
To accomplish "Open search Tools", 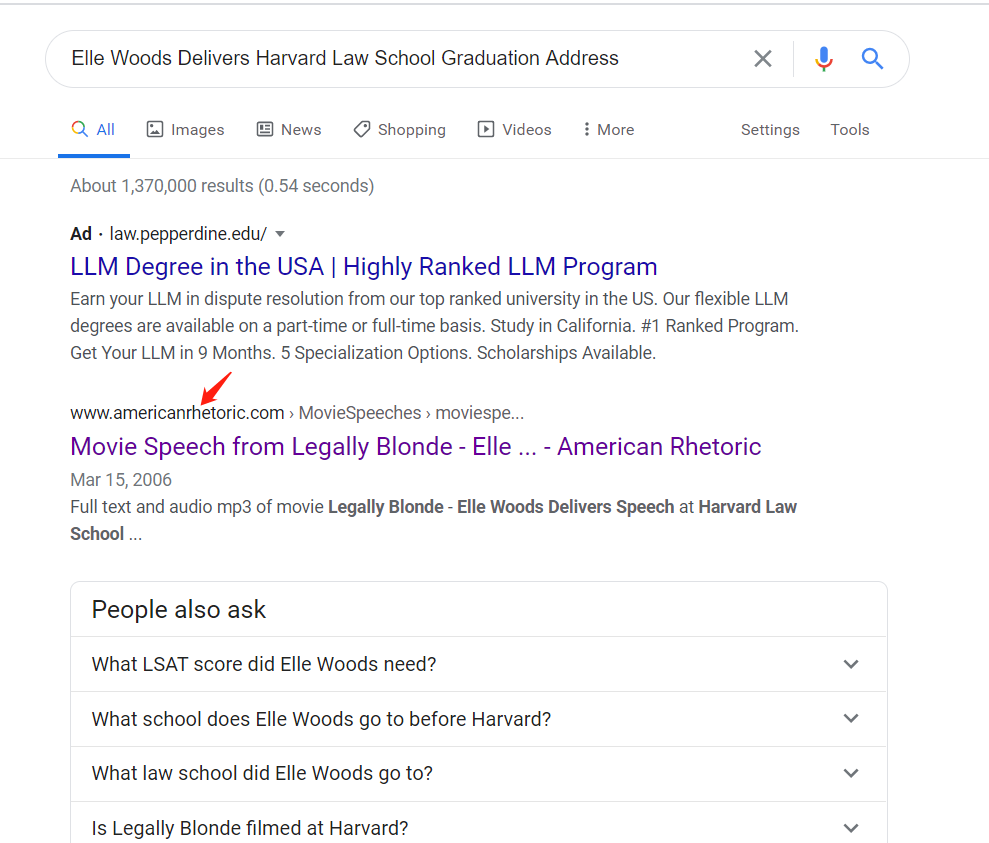I will 850,129.
